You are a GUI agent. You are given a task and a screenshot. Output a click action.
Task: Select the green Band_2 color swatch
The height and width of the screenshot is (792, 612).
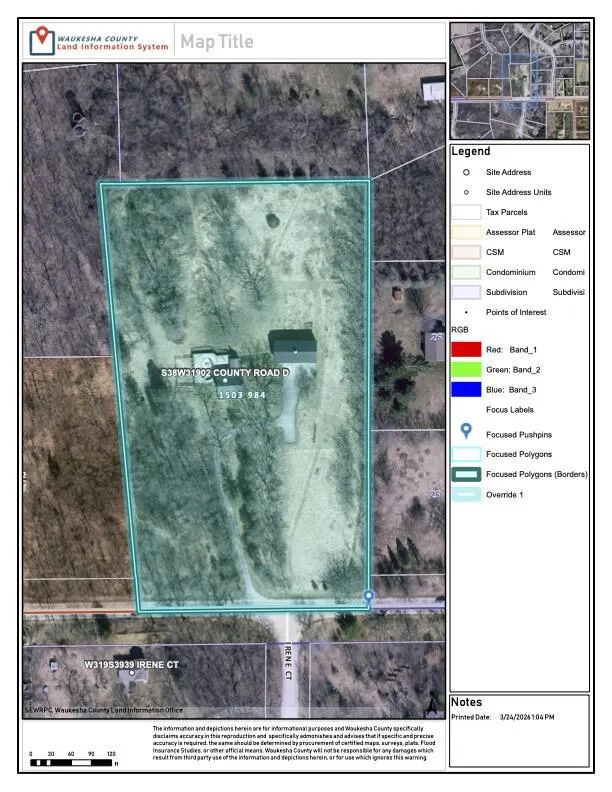[466, 369]
